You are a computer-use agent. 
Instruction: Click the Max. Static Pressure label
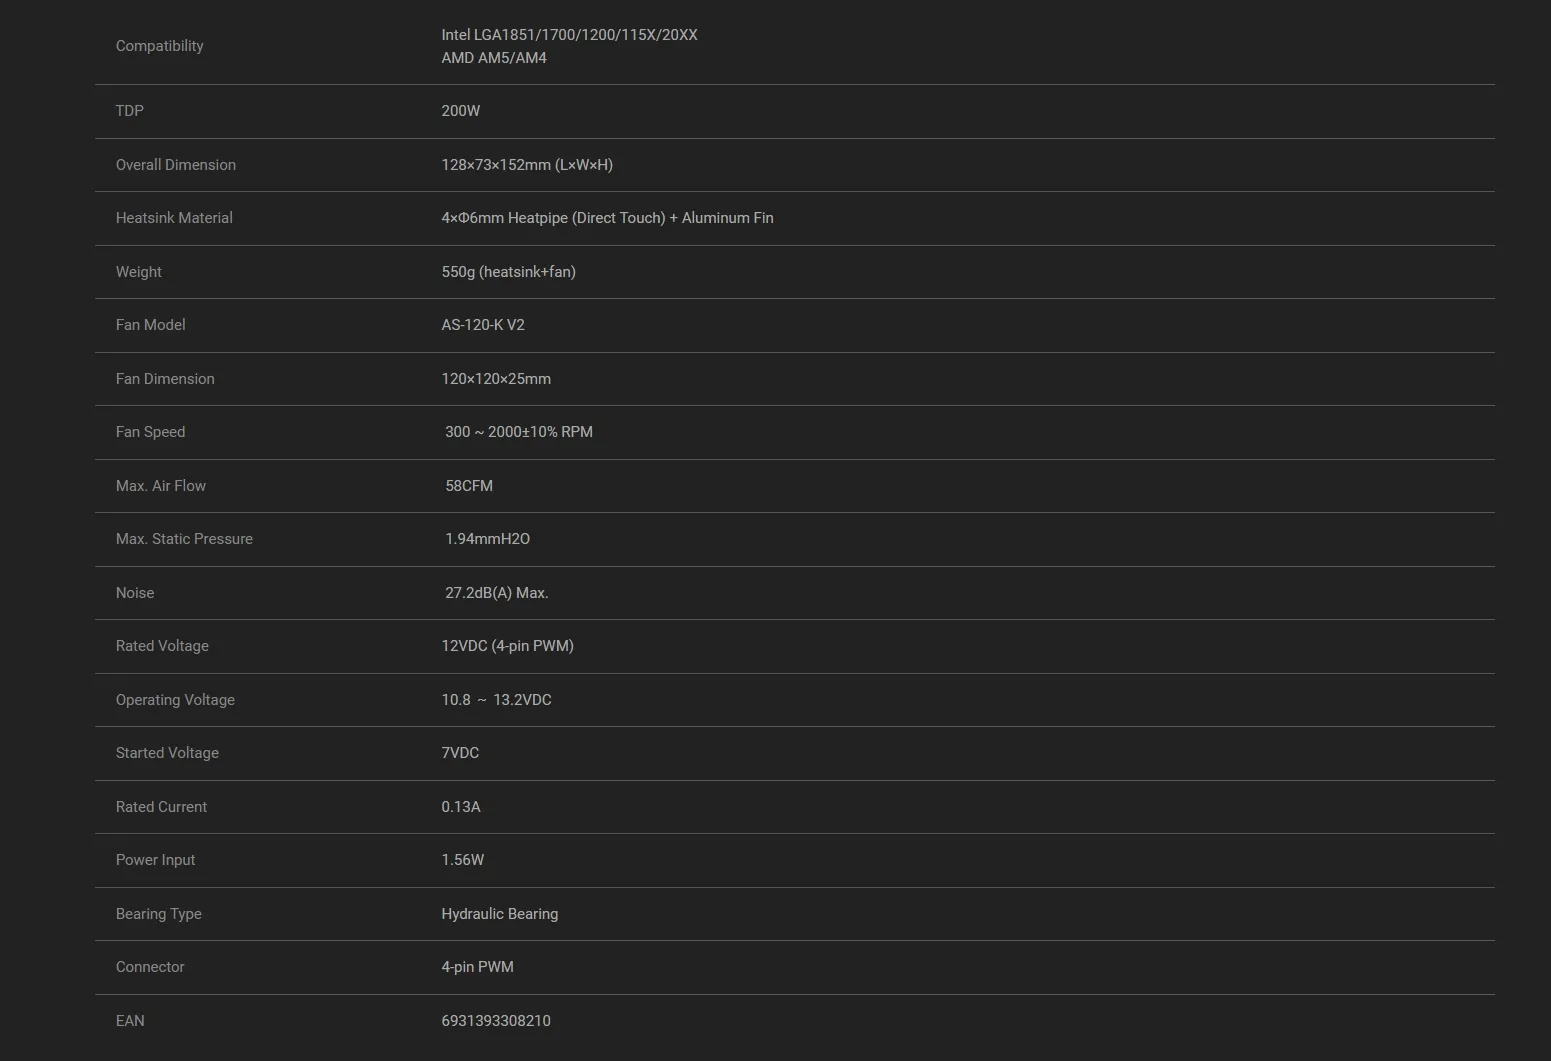tap(184, 539)
